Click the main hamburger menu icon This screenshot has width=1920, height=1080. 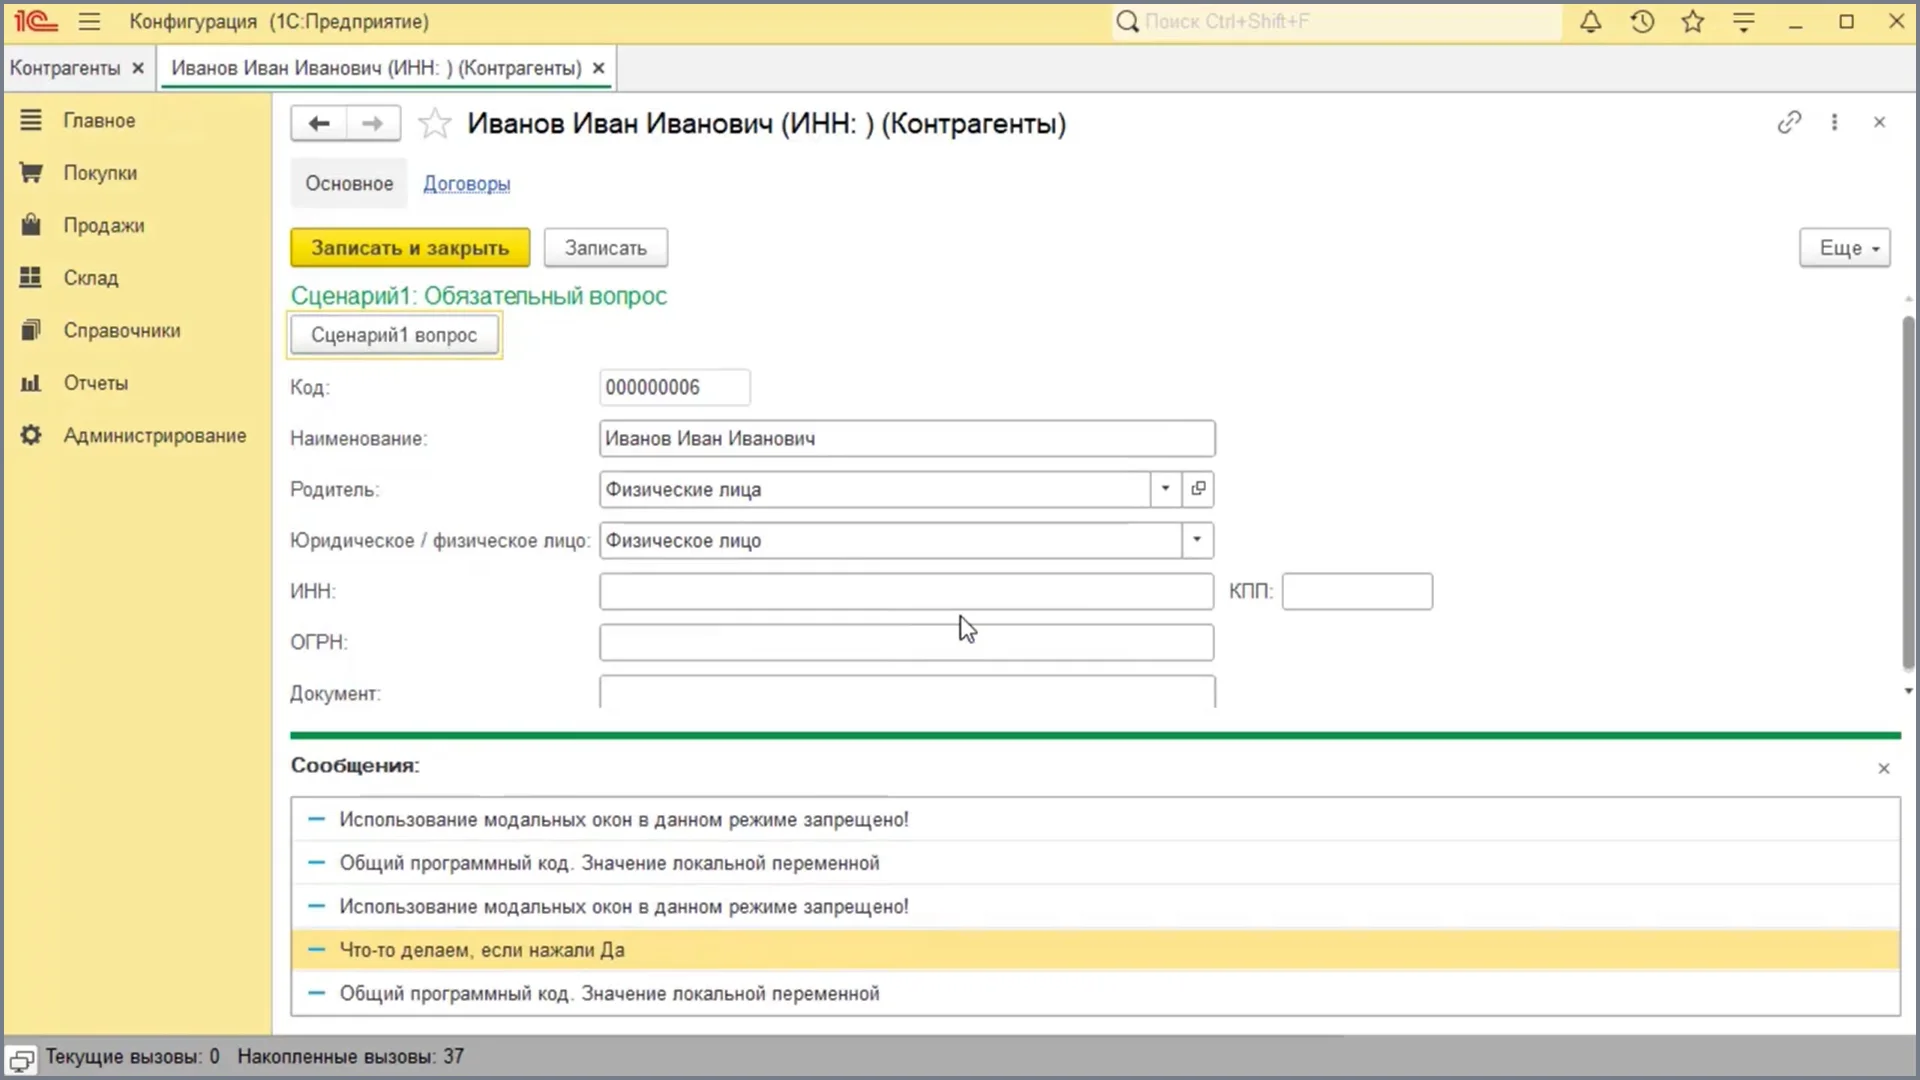[x=89, y=22]
